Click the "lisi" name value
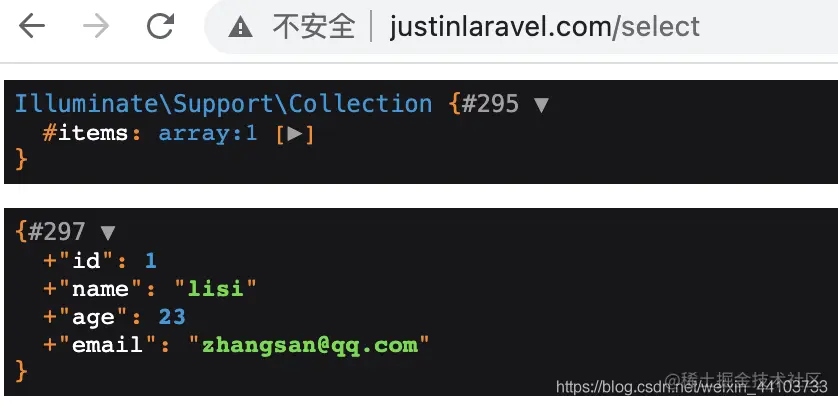The height and width of the screenshot is (406, 838). (216, 288)
